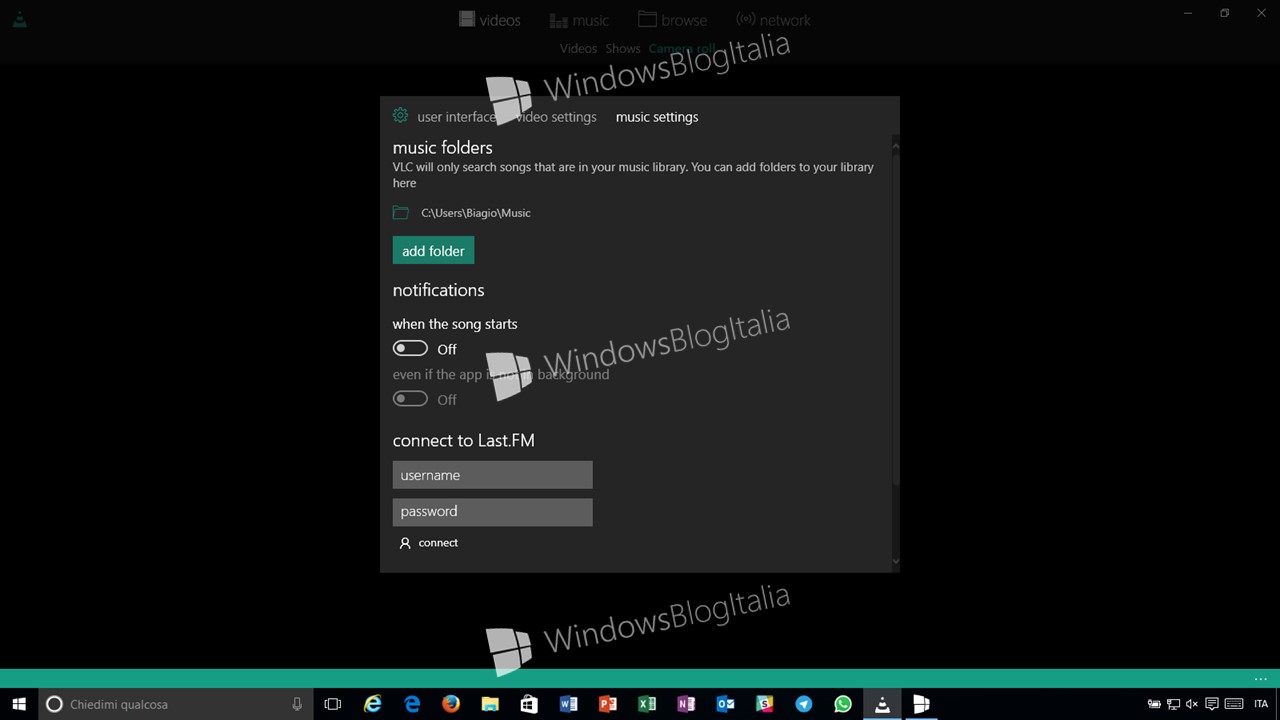Open the Windows Store from the taskbar
Screen dimensions: 1280x720
529,704
